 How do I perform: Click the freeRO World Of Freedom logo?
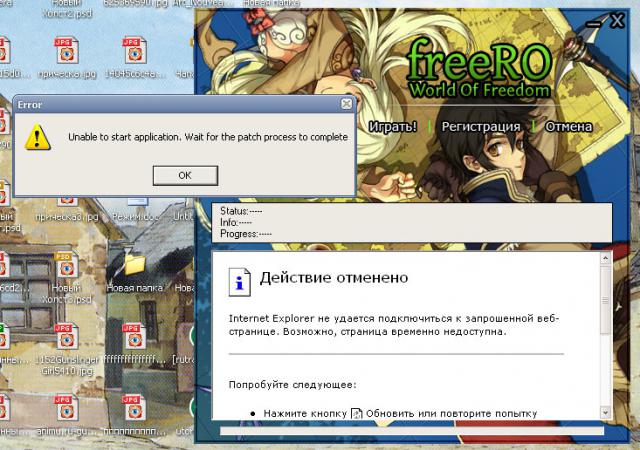point(480,69)
